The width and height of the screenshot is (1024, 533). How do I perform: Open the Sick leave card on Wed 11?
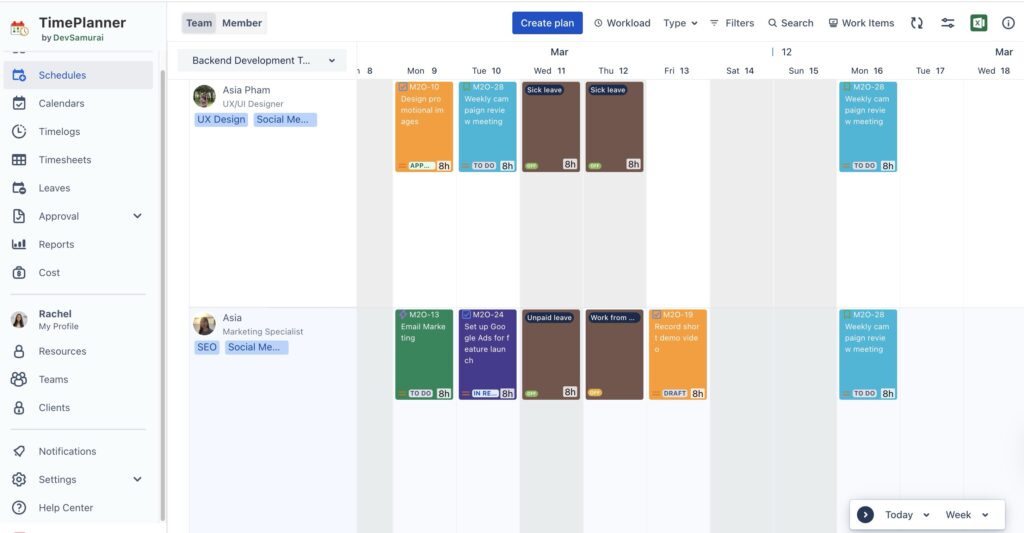pyautogui.click(x=551, y=127)
